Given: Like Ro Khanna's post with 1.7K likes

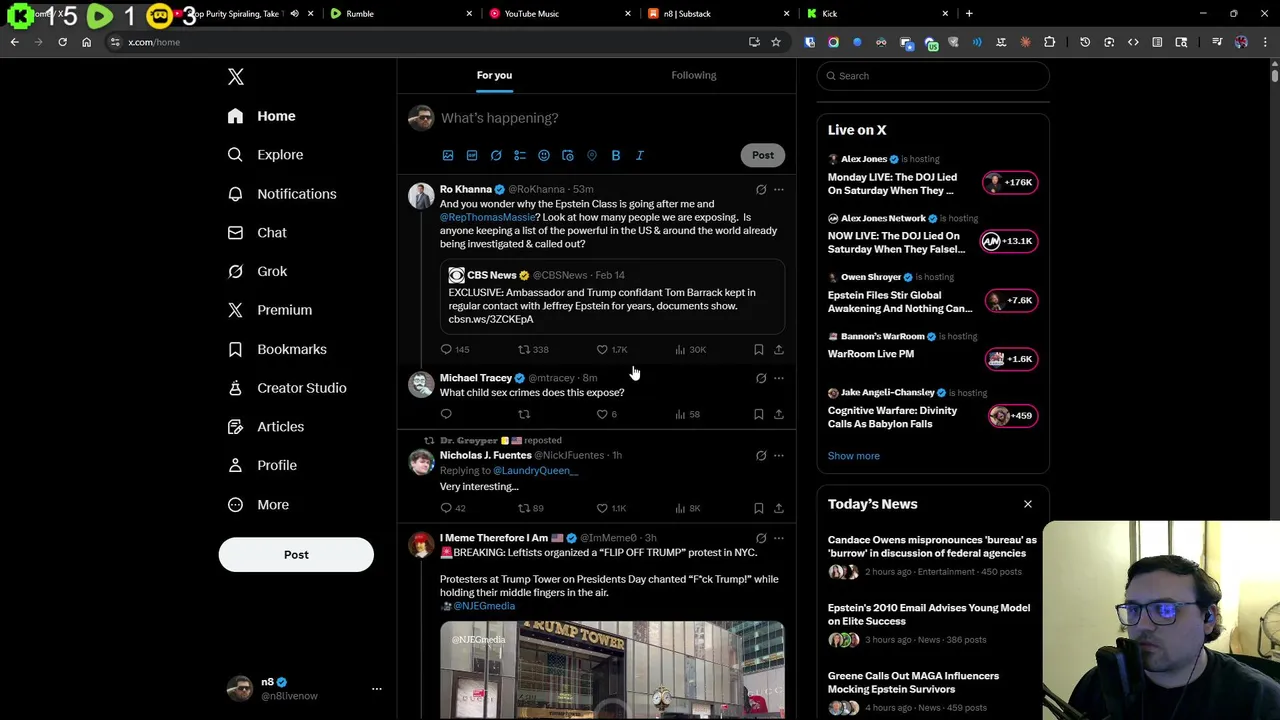Looking at the screenshot, I should coord(602,349).
